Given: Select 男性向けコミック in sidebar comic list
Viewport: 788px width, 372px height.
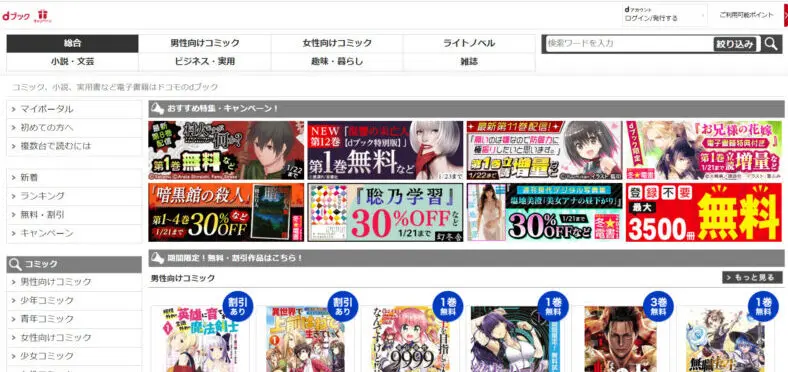Looking at the screenshot, I should tap(74, 282).
